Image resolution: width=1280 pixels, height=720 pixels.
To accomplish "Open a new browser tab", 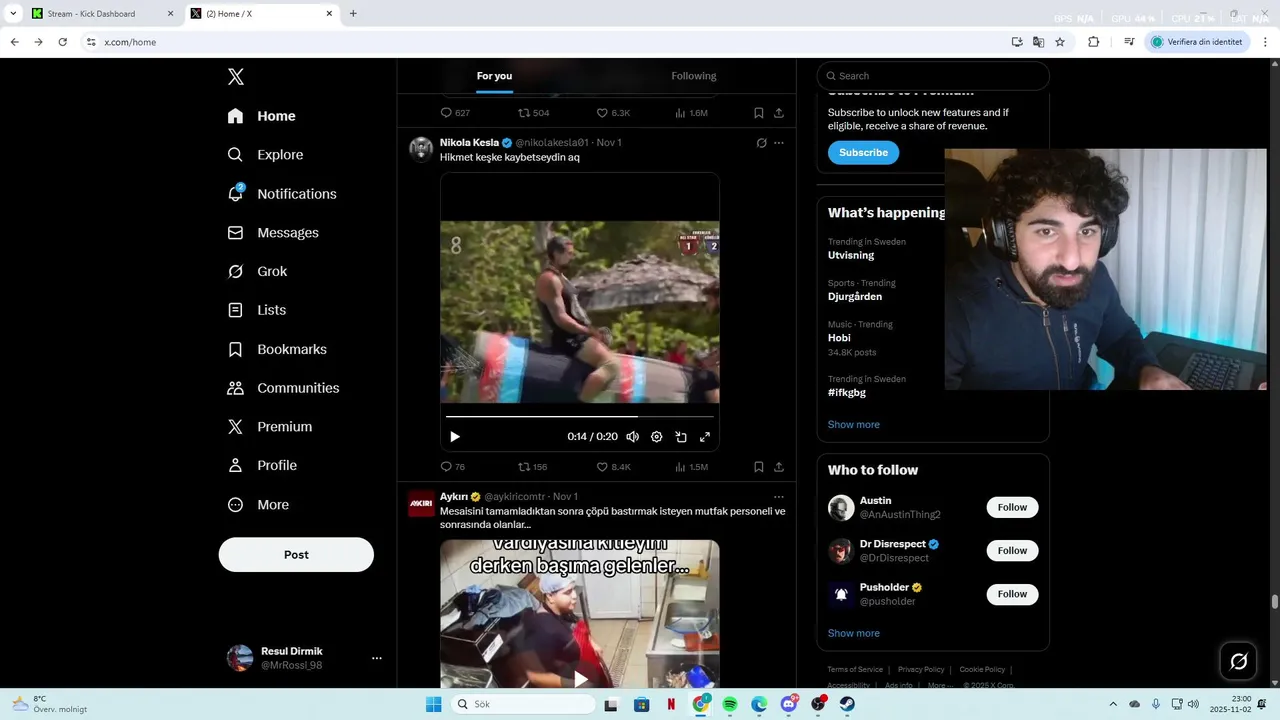I will (x=353, y=14).
